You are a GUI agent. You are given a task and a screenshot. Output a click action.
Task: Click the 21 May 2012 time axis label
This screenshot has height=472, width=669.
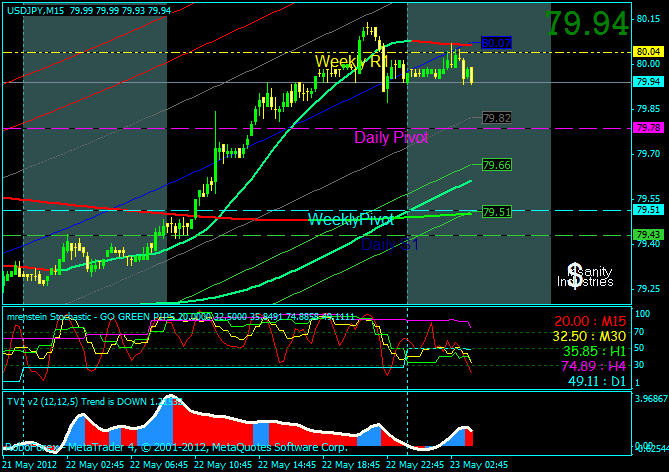tap(30, 465)
